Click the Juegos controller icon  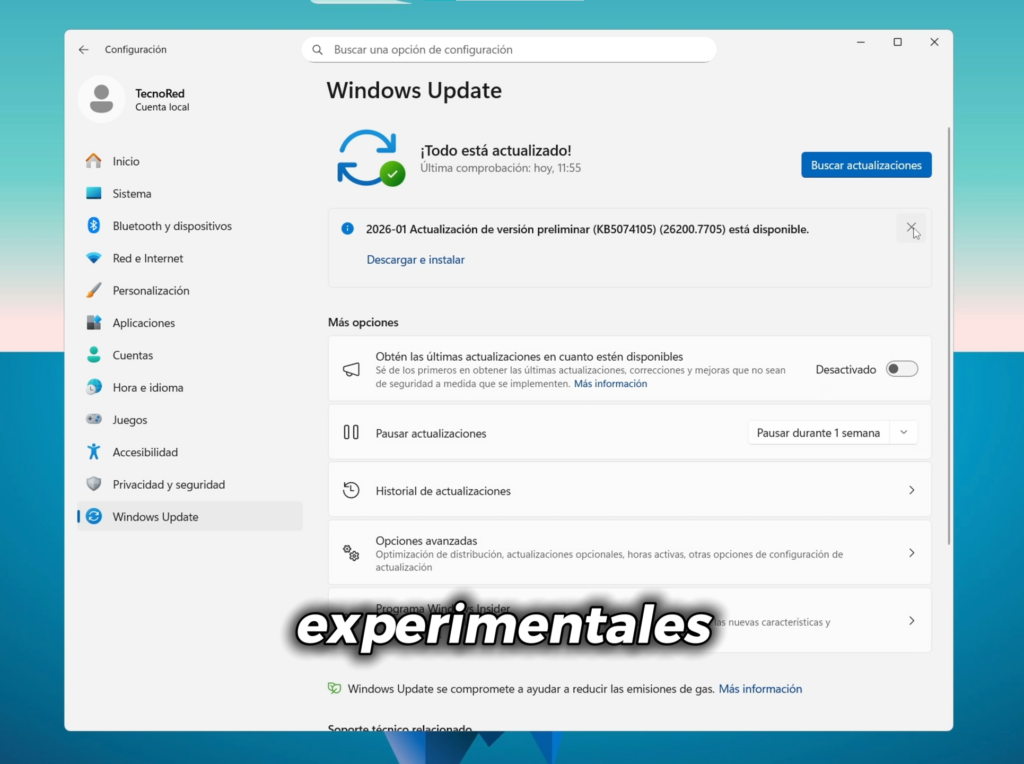[95, 419]
